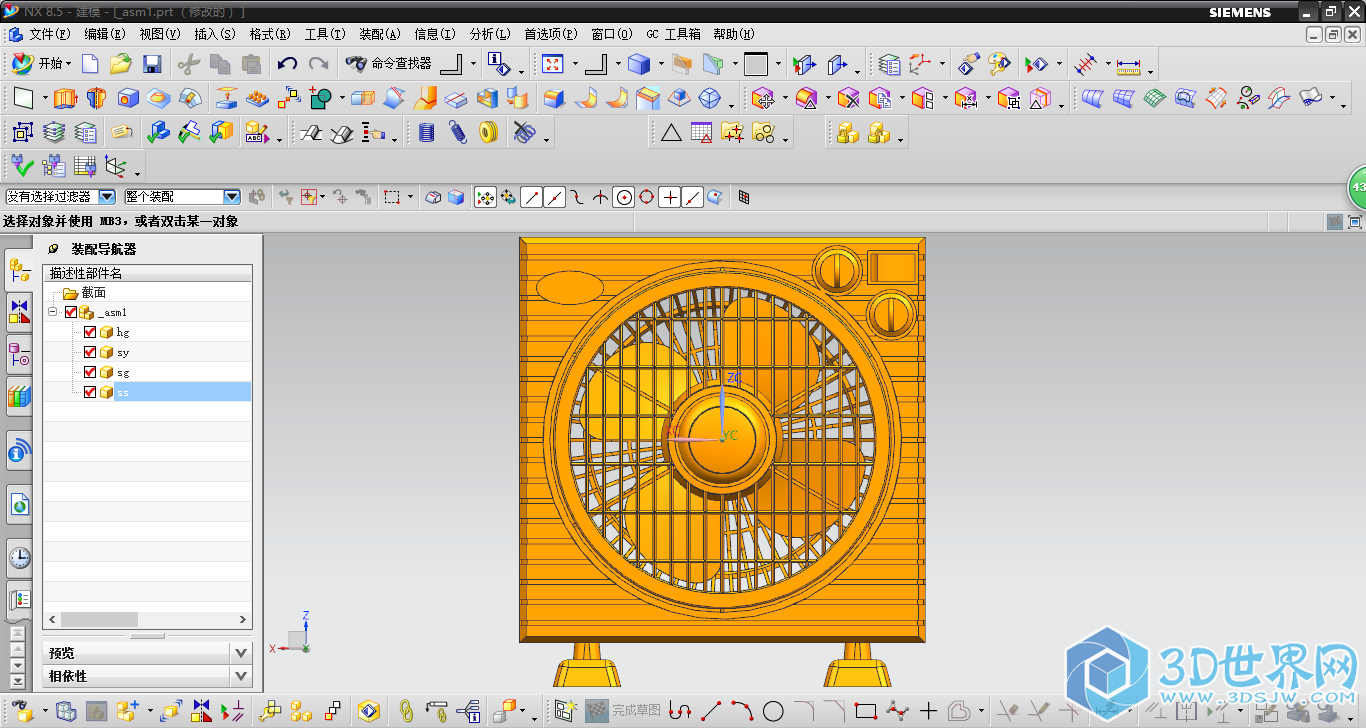Click the 描述性部件名 column header
Screen dimensions: 1366x728
pos(147,273)
